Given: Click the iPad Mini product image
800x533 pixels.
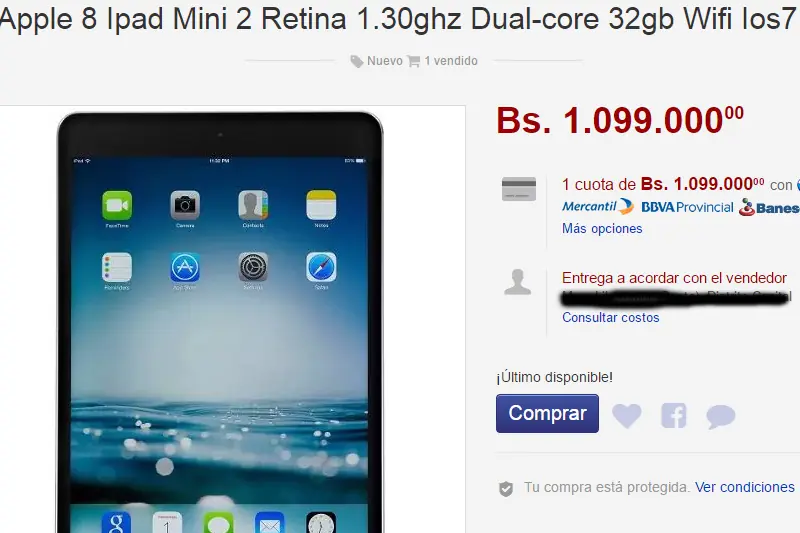Looking at the screenshot, I should tap(220, 322).
